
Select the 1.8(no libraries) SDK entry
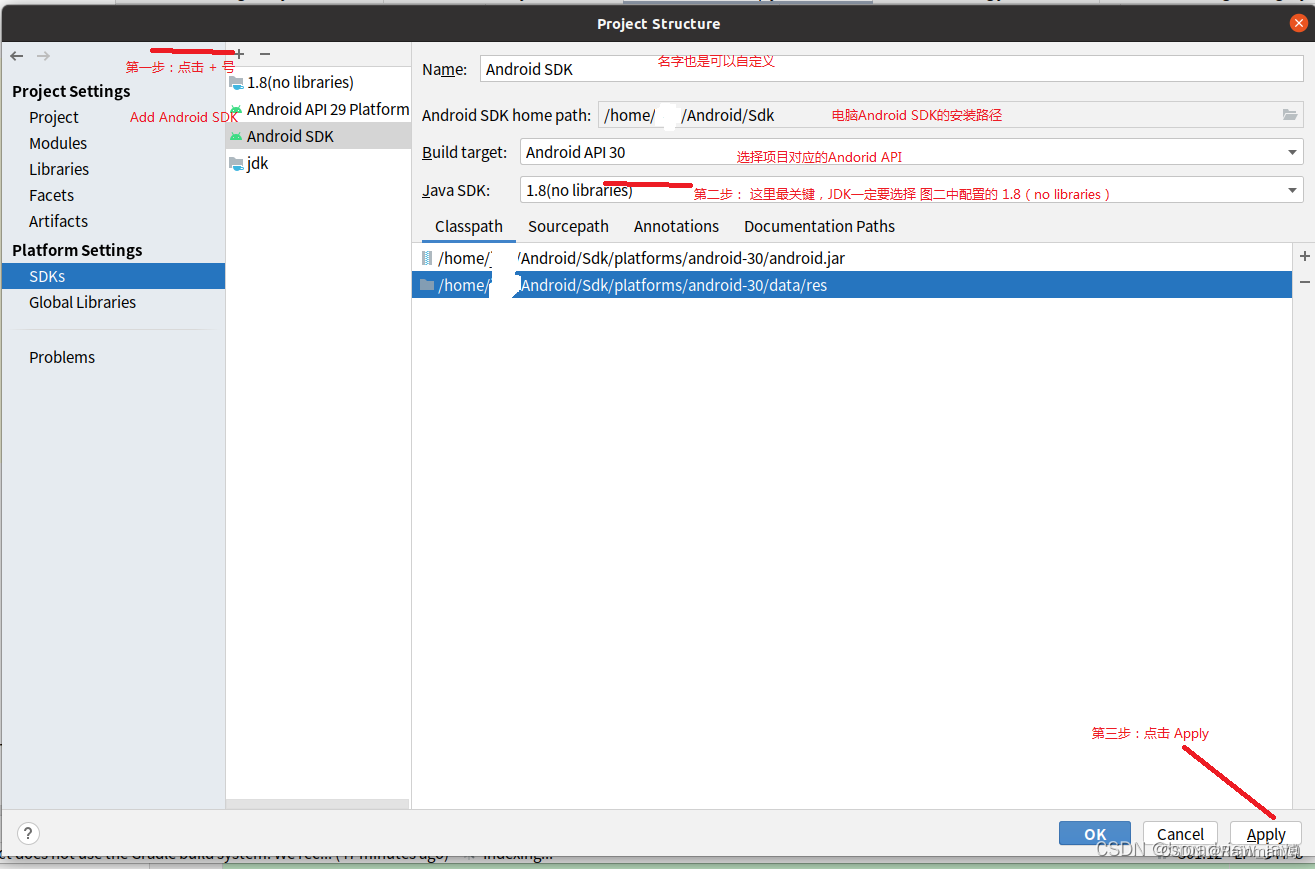[318, 82]
